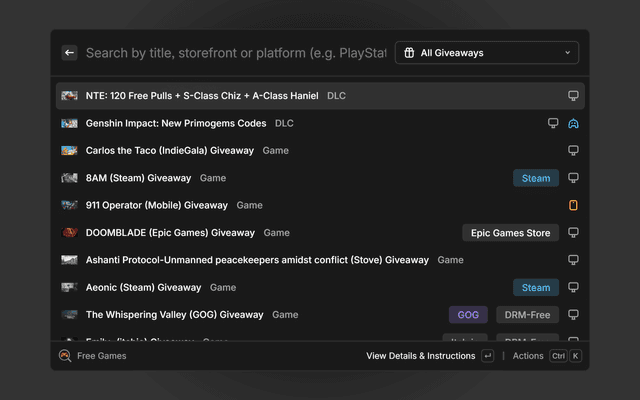Screen dimensions: 640x400
Task: Click PC monitor icon on DOOMBLADE row
Action: [573, 233]
